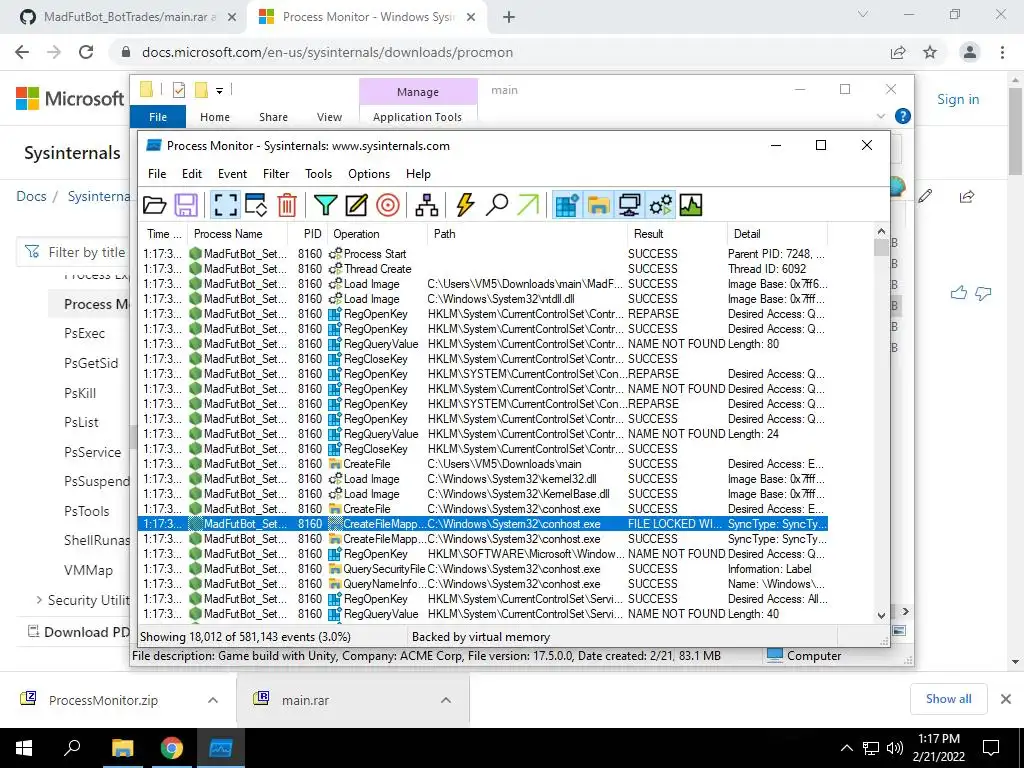Click the taskbar search magnifier
The height and width of the screenshot is (768, 1024).
pos(72,747)
